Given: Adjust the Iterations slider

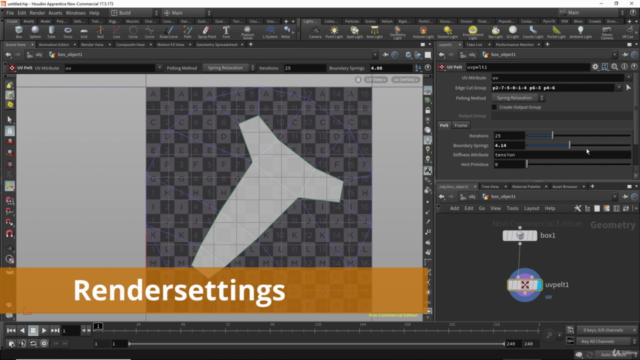Looking at the screenshot, I should coord(579,136).
